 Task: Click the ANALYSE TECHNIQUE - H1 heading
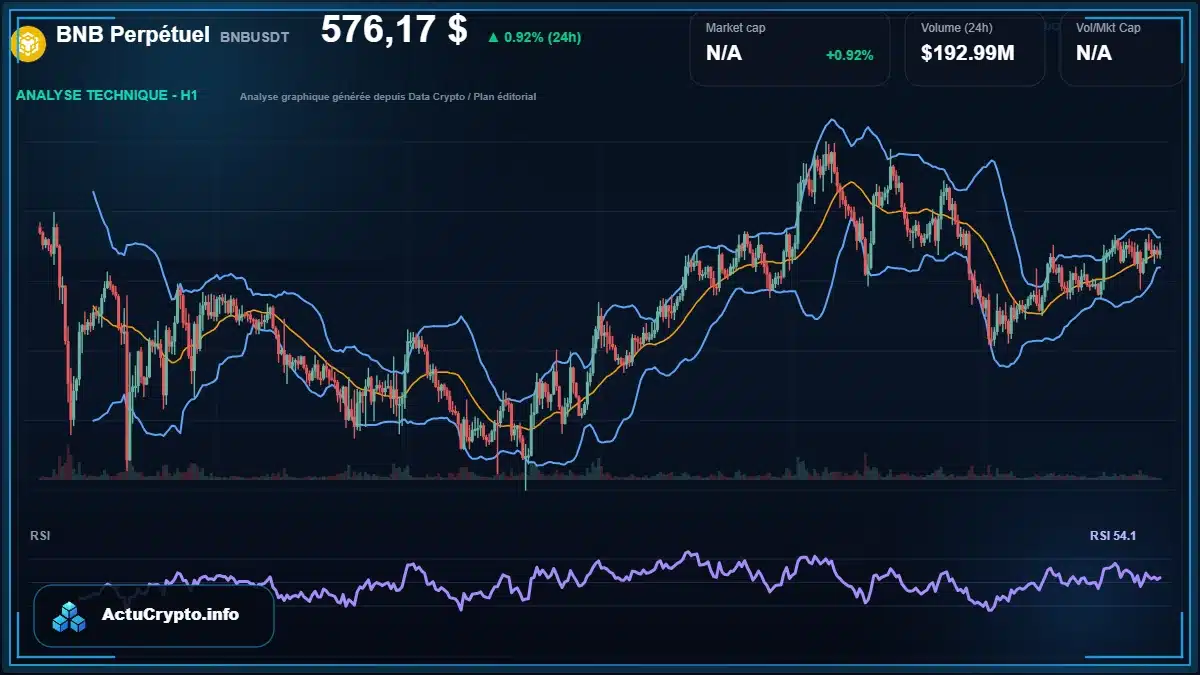[106, 96]
